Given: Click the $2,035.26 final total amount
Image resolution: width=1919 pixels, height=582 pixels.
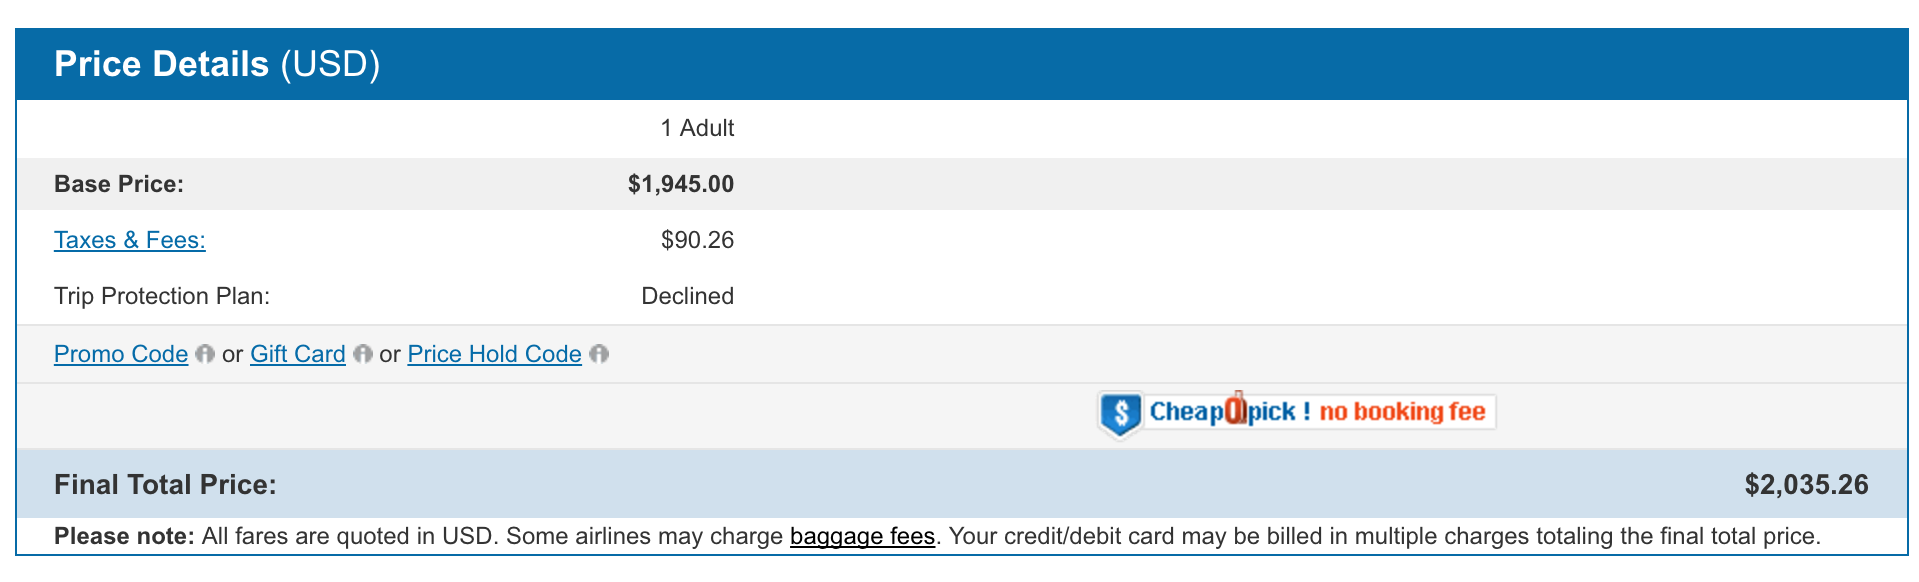Looking at the screenshot, I should [x=1806, y=485].
